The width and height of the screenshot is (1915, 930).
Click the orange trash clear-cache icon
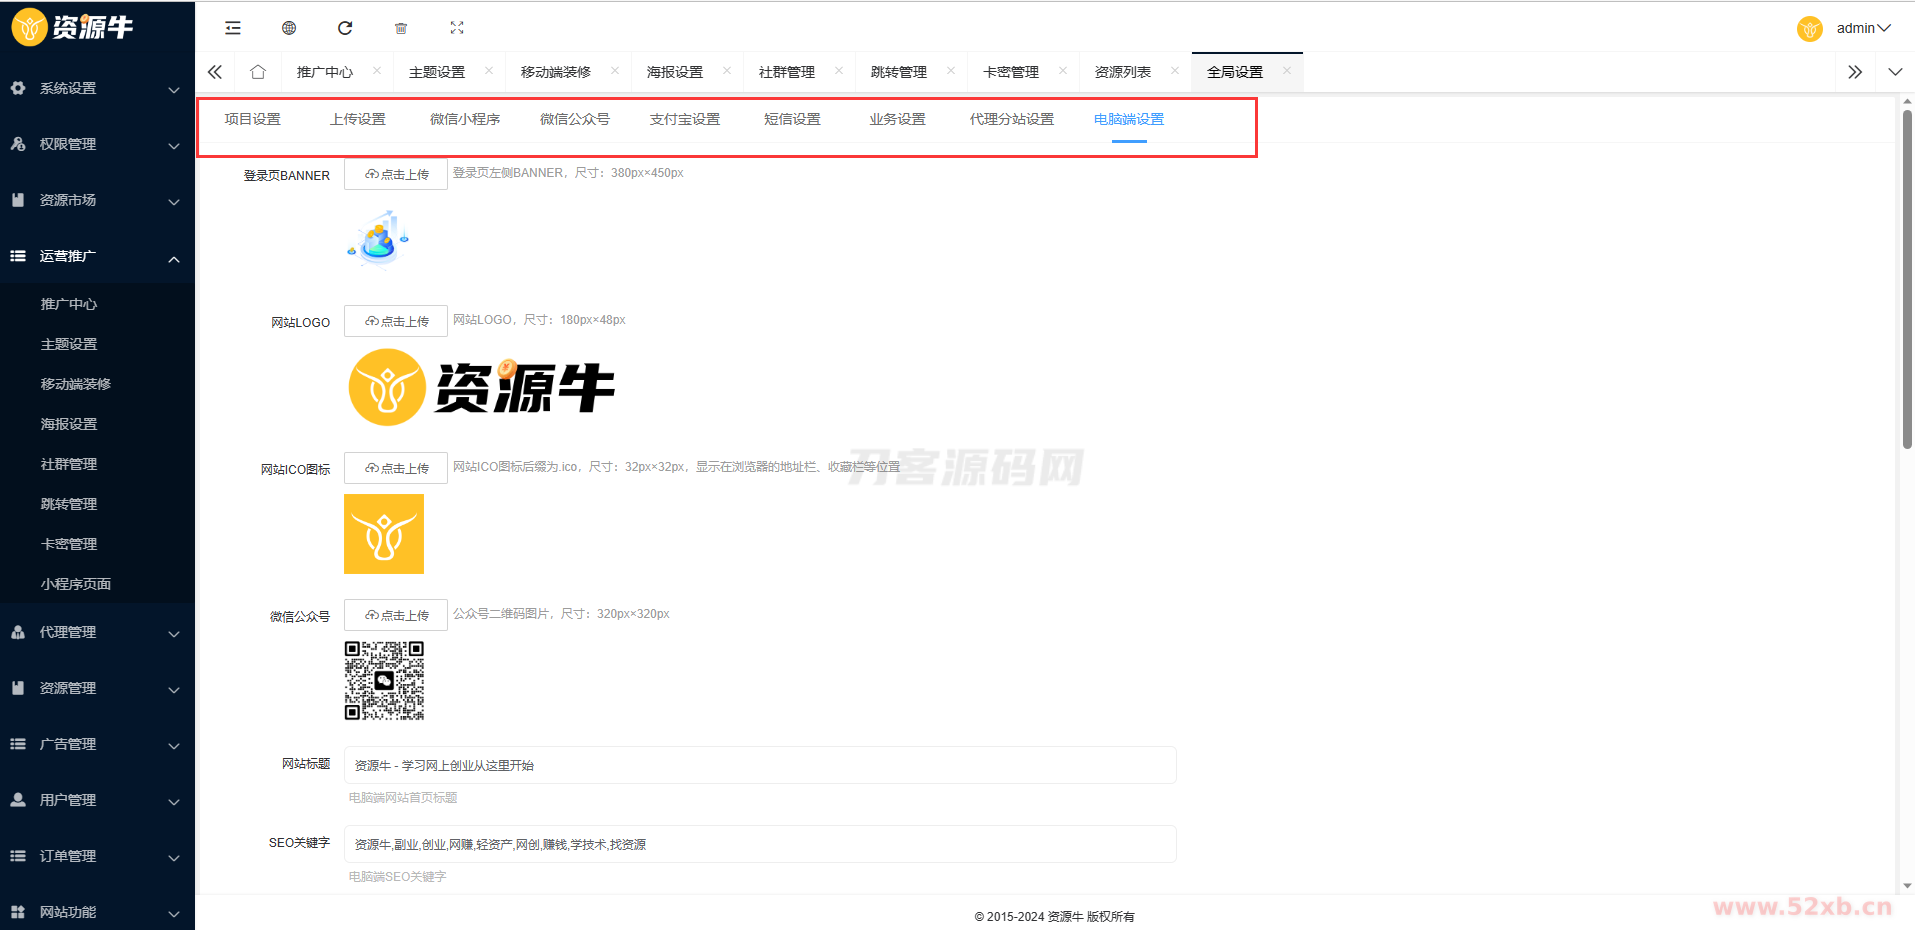(401, 28)
